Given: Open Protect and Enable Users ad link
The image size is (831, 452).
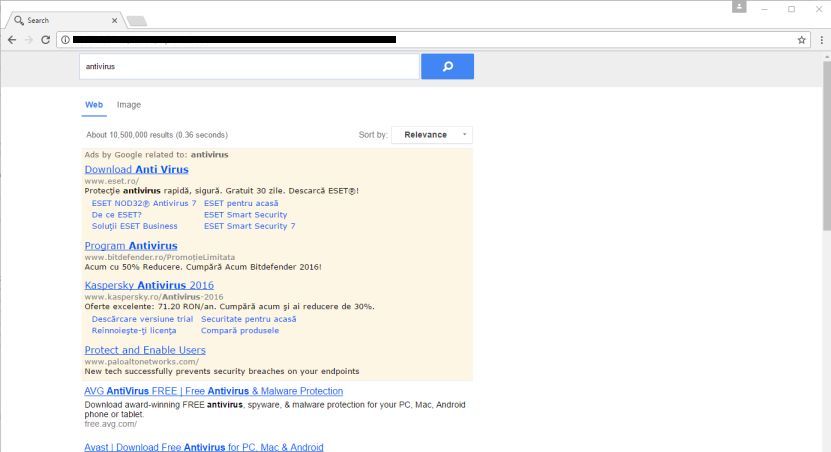Looking at the screenshot, I should pyautogui.click(x=145, y=350).
